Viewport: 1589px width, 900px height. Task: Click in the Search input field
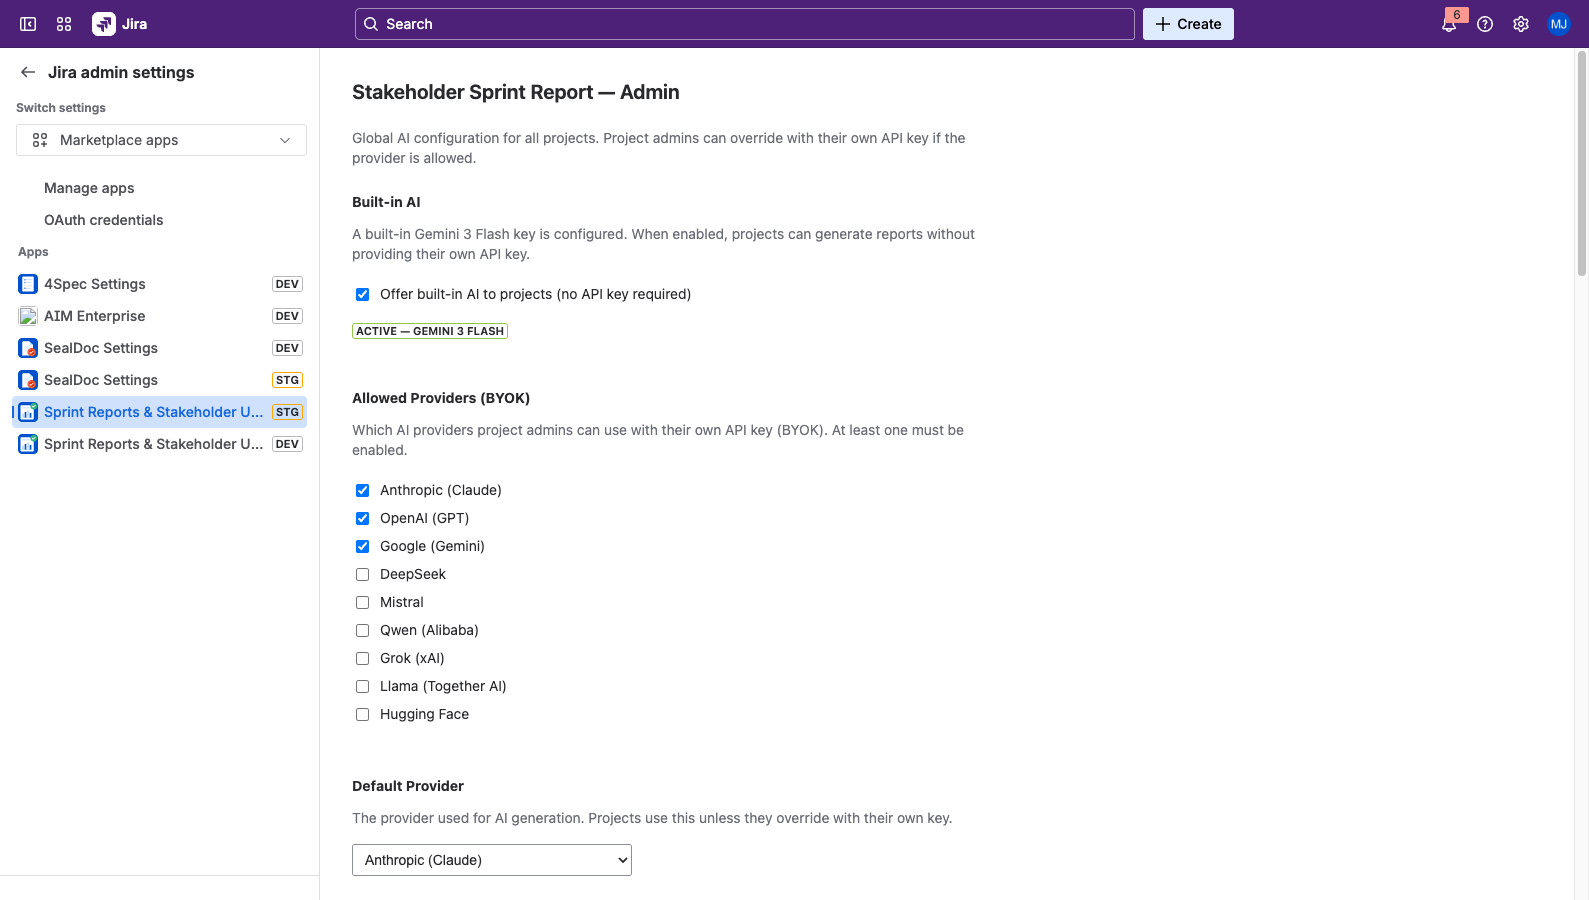pyautogui.click(x=744, y=24)
